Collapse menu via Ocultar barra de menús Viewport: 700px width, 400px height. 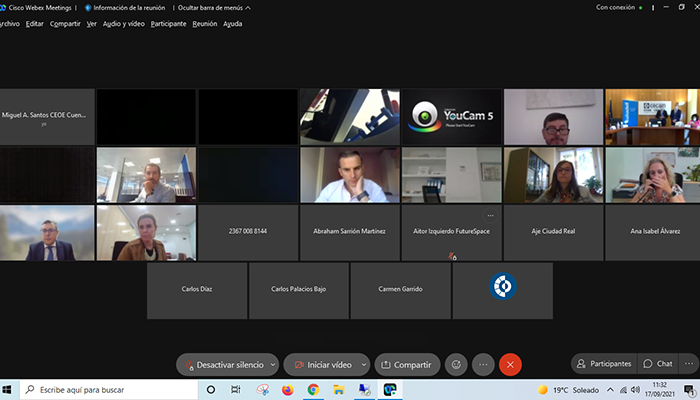point(213,7)
